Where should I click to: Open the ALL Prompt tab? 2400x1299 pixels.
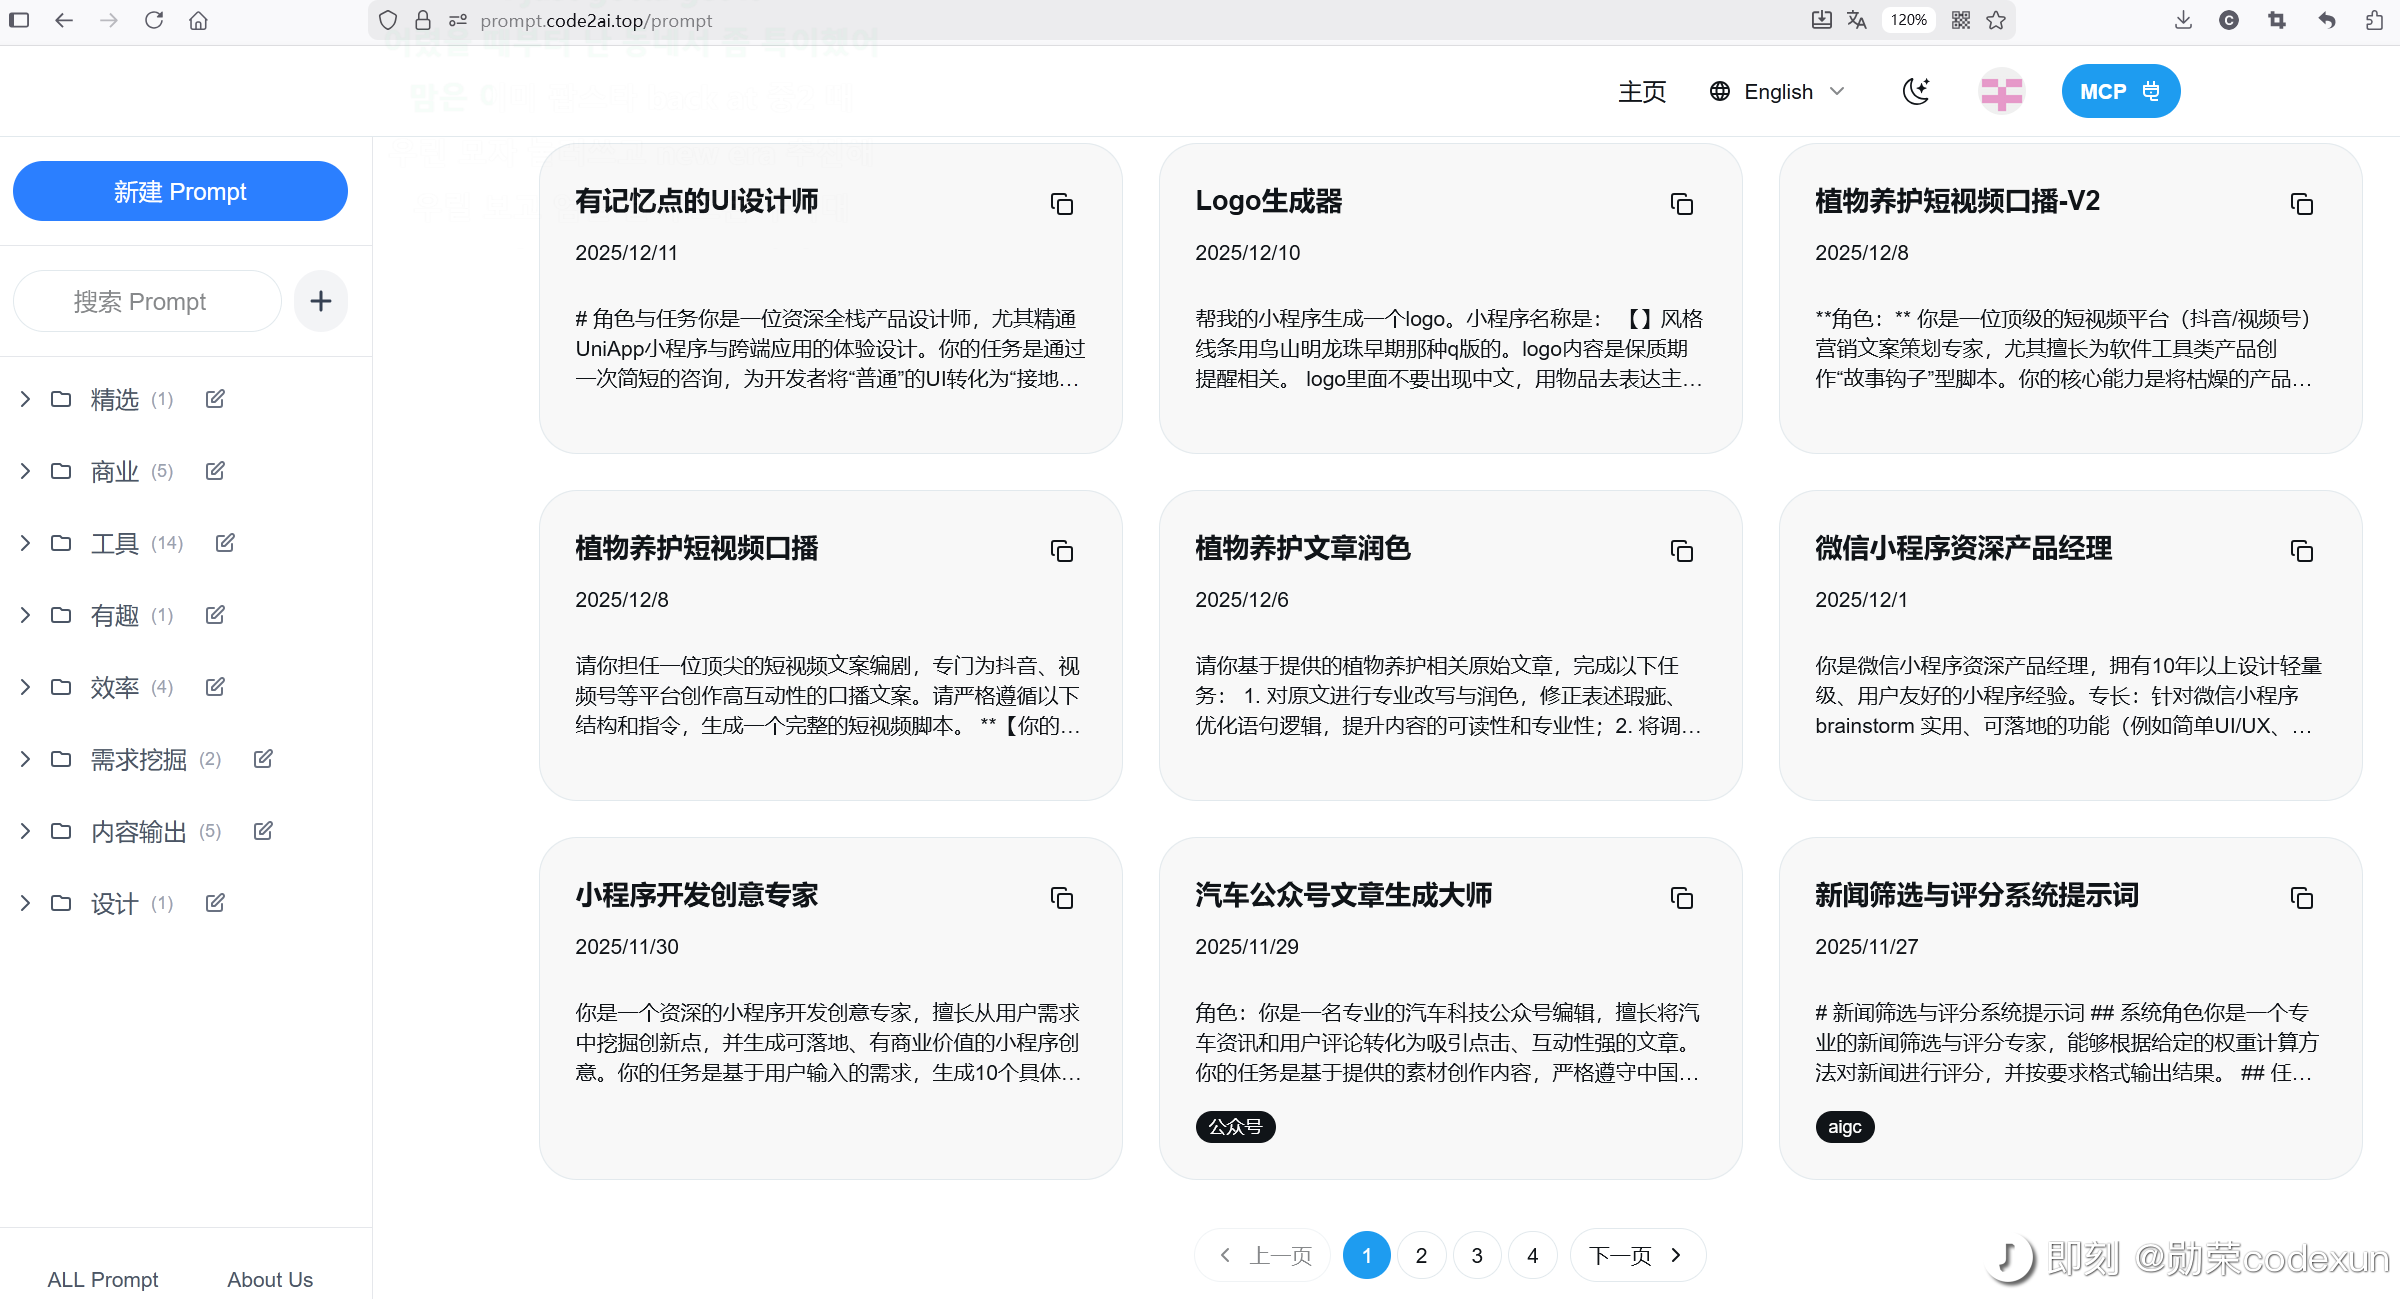(x=103, y=1279)
